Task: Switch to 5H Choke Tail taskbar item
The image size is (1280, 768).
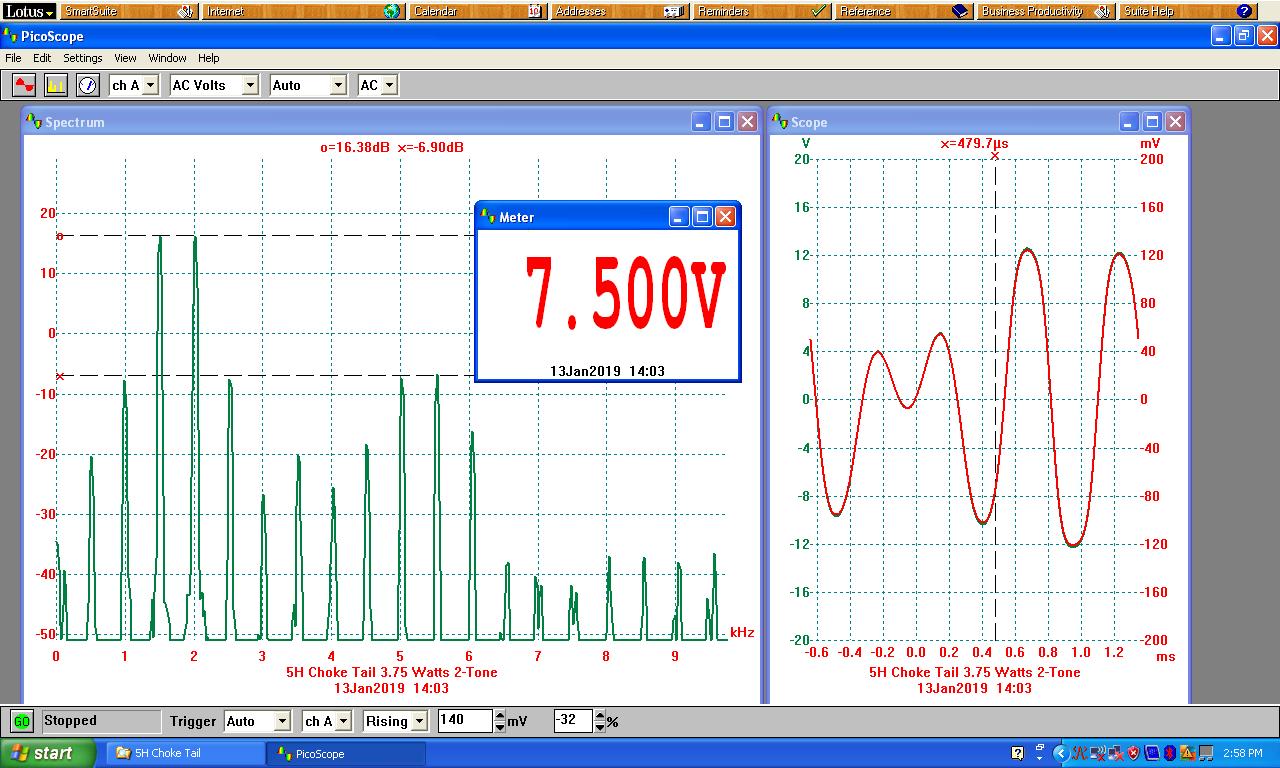Action: coord(185,753)
